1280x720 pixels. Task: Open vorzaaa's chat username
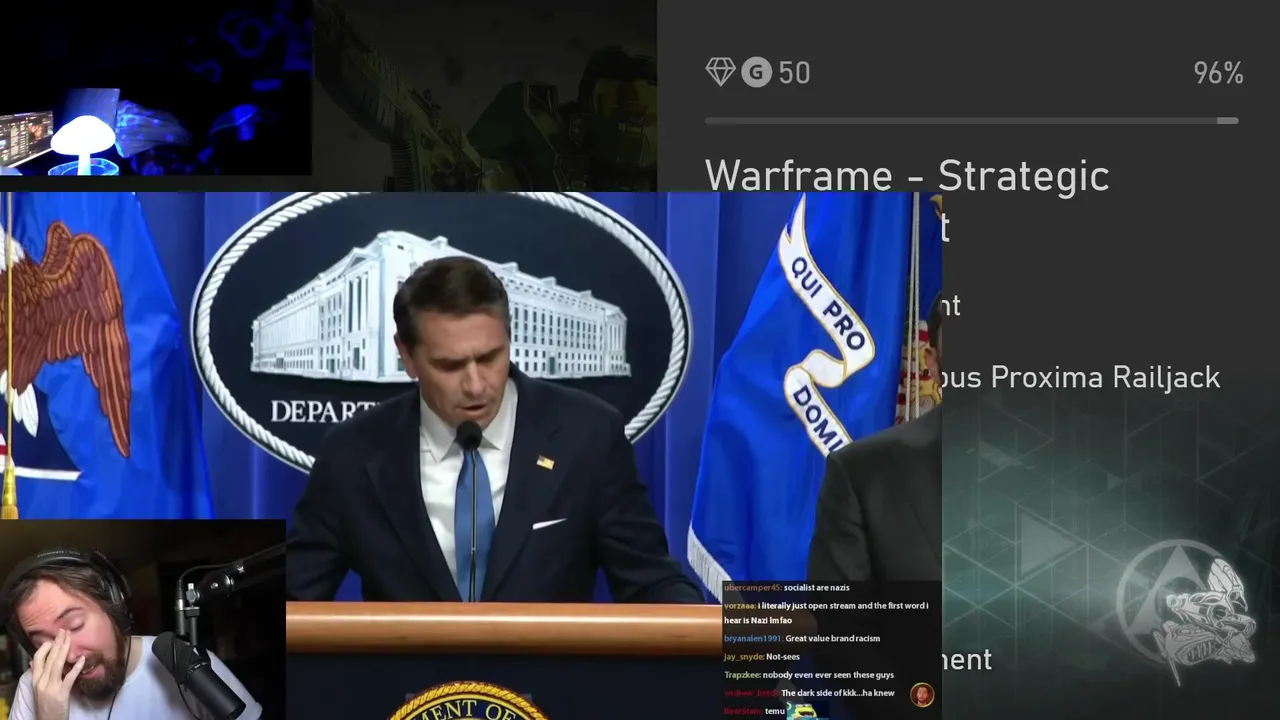(739, 605)
